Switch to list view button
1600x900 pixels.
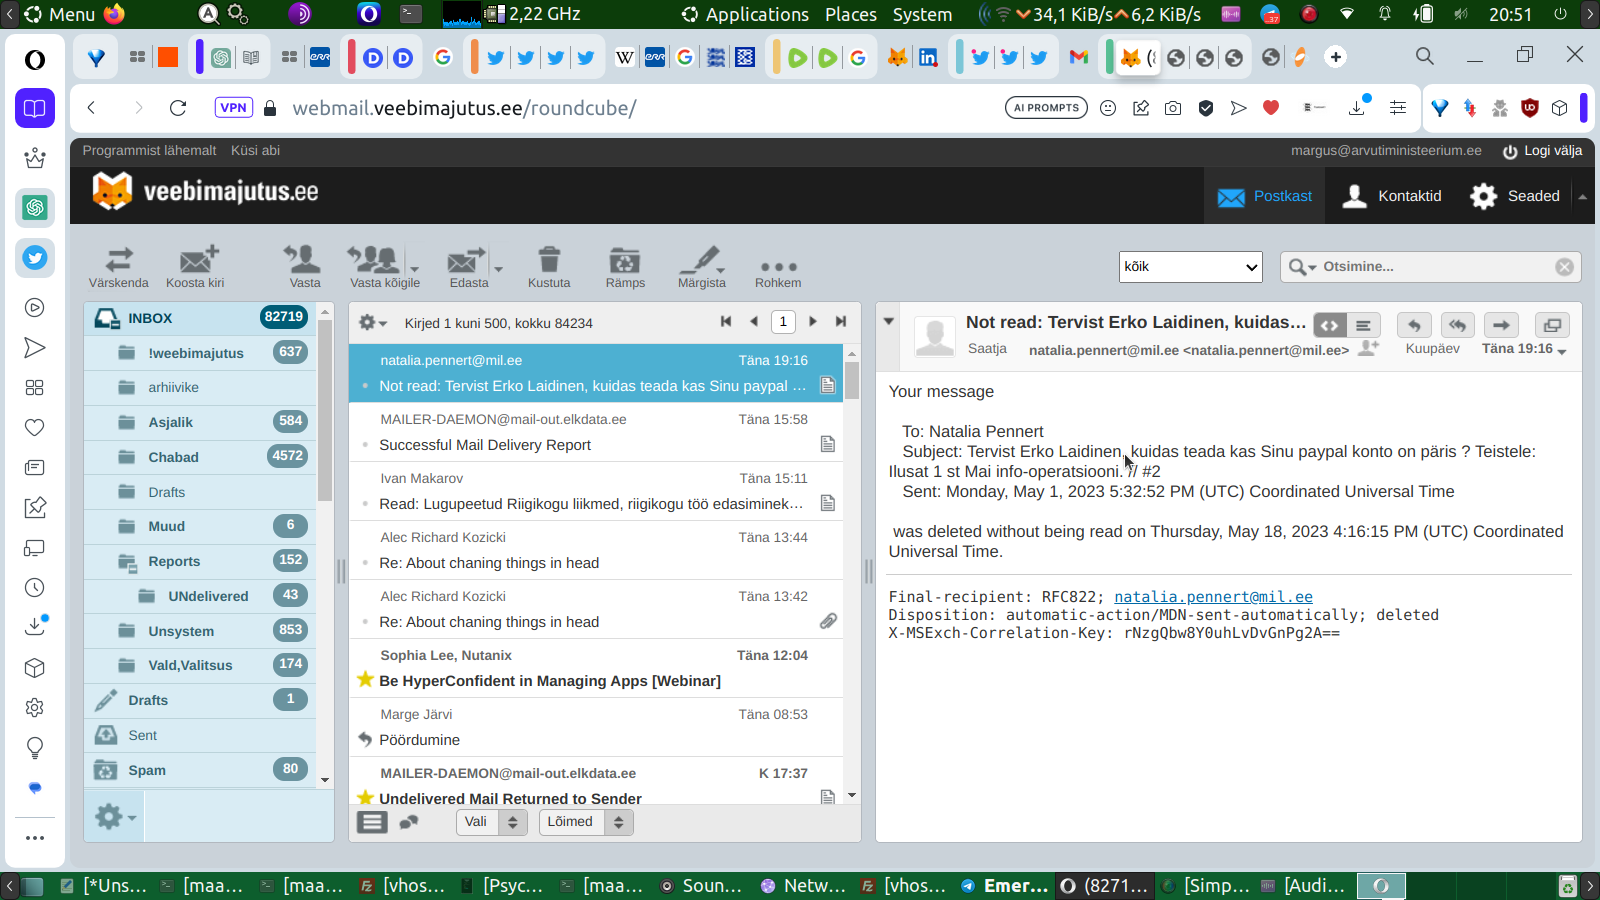point(372,822)
